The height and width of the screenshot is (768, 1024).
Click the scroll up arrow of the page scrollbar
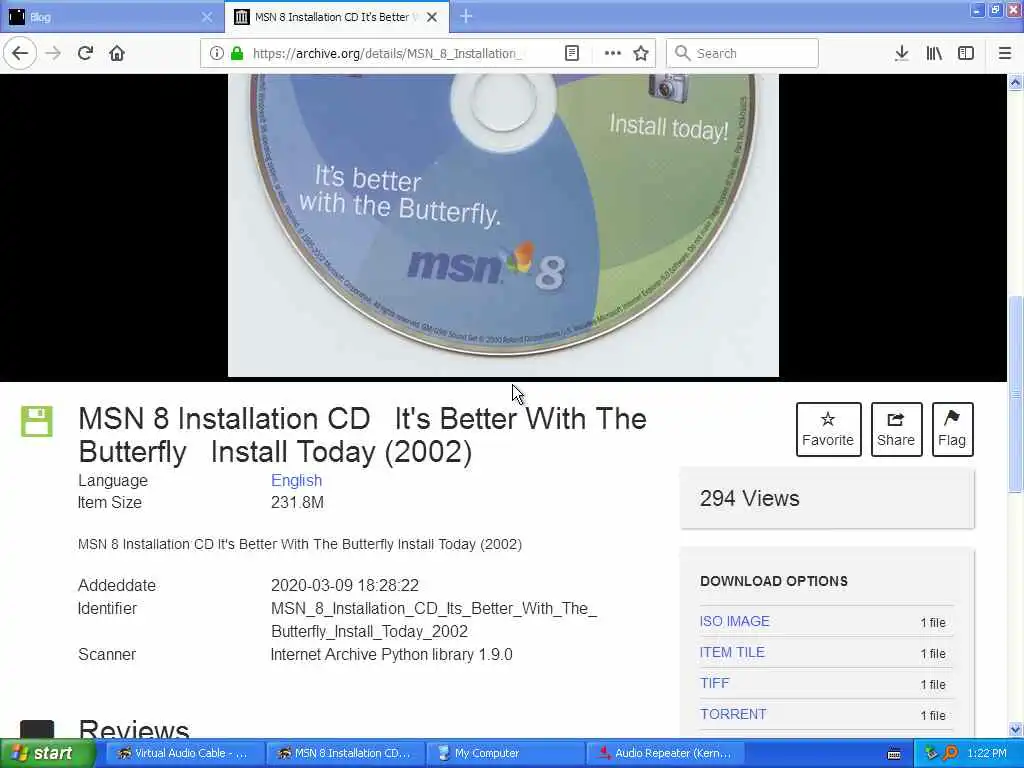coord(1016,83)
